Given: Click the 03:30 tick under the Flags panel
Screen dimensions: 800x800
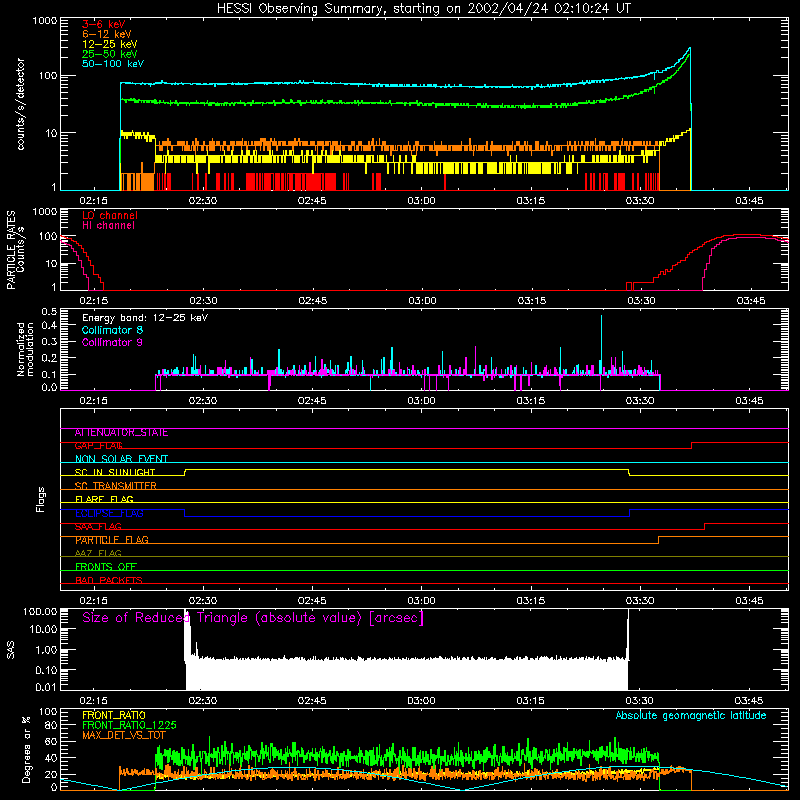Looking at the screenshot, I should pos(640,601).
